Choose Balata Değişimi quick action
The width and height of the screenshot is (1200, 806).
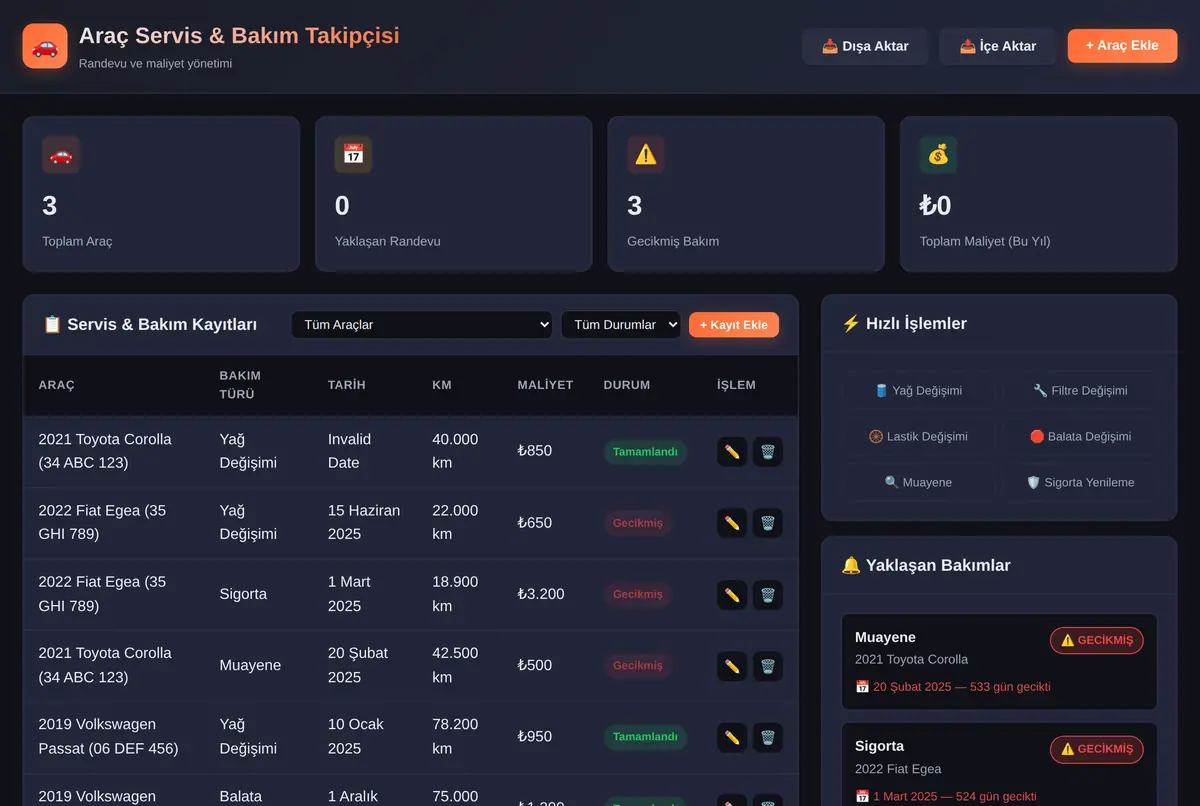tap(1080, 437)
